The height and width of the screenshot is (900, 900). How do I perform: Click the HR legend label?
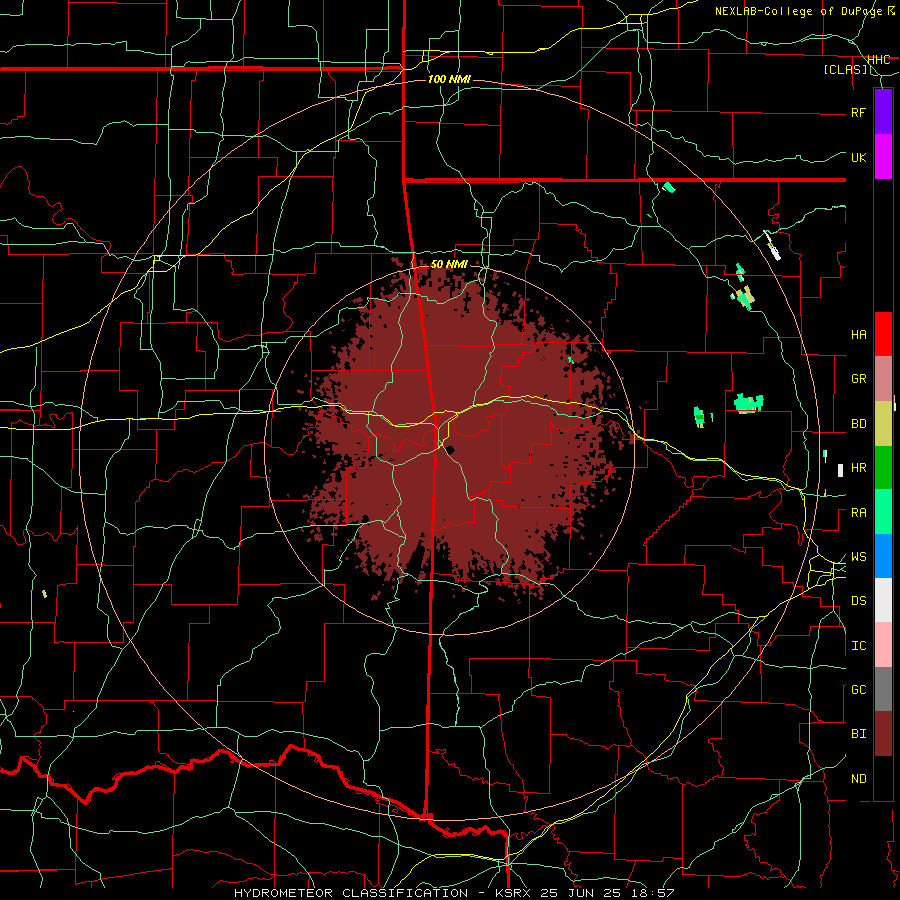[x=858, y=468]
